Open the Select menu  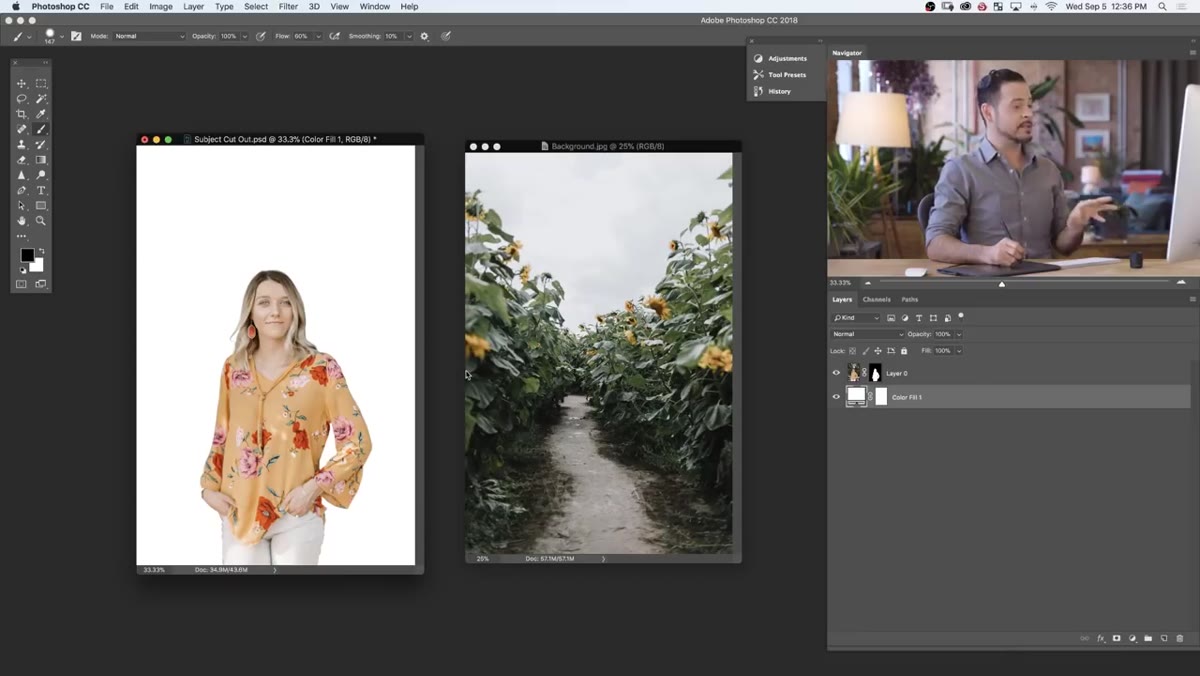coord(256,6)
